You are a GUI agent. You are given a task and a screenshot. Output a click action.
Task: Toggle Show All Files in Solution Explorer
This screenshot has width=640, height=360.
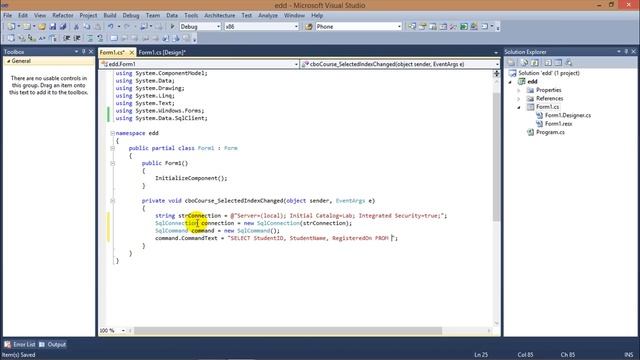tap(524, 62)
